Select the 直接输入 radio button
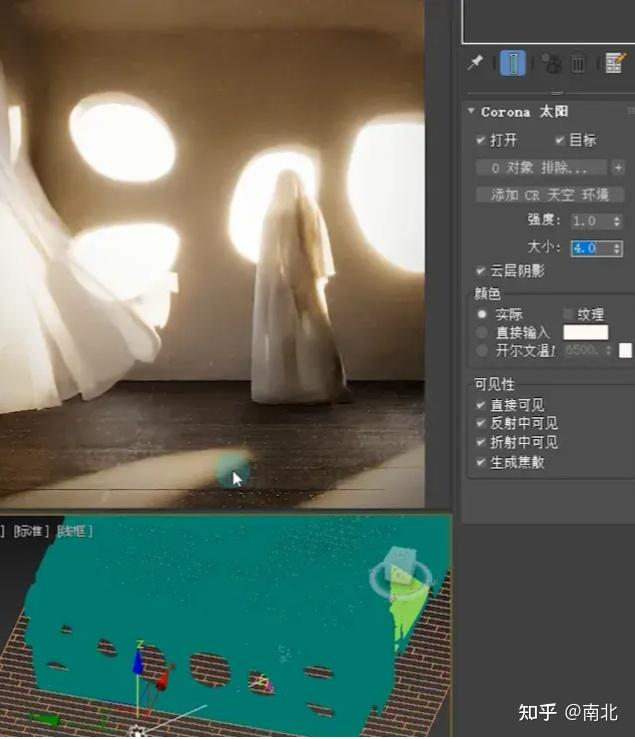The width and height of the screenshot is (635, 739). click(481, 333)
